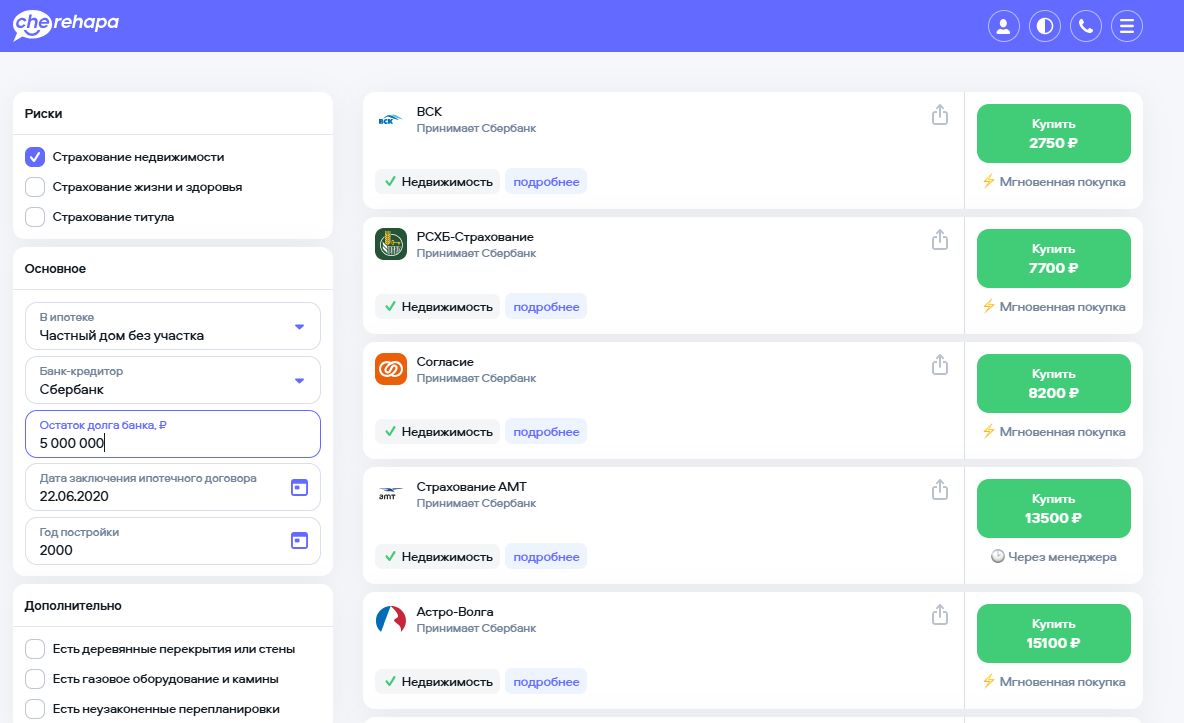Click Мгновенная покупка label under Согласие

pos(1062,432)
